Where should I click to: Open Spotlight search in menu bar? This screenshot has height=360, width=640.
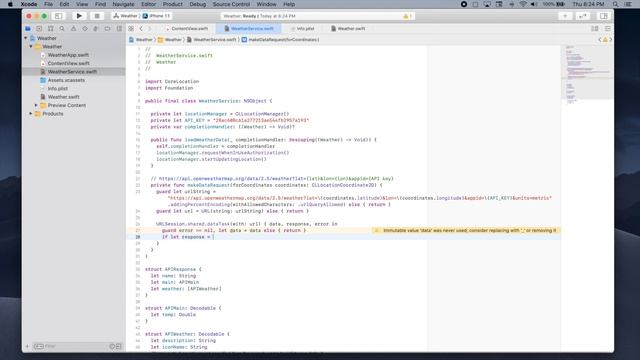coord(615,4)
